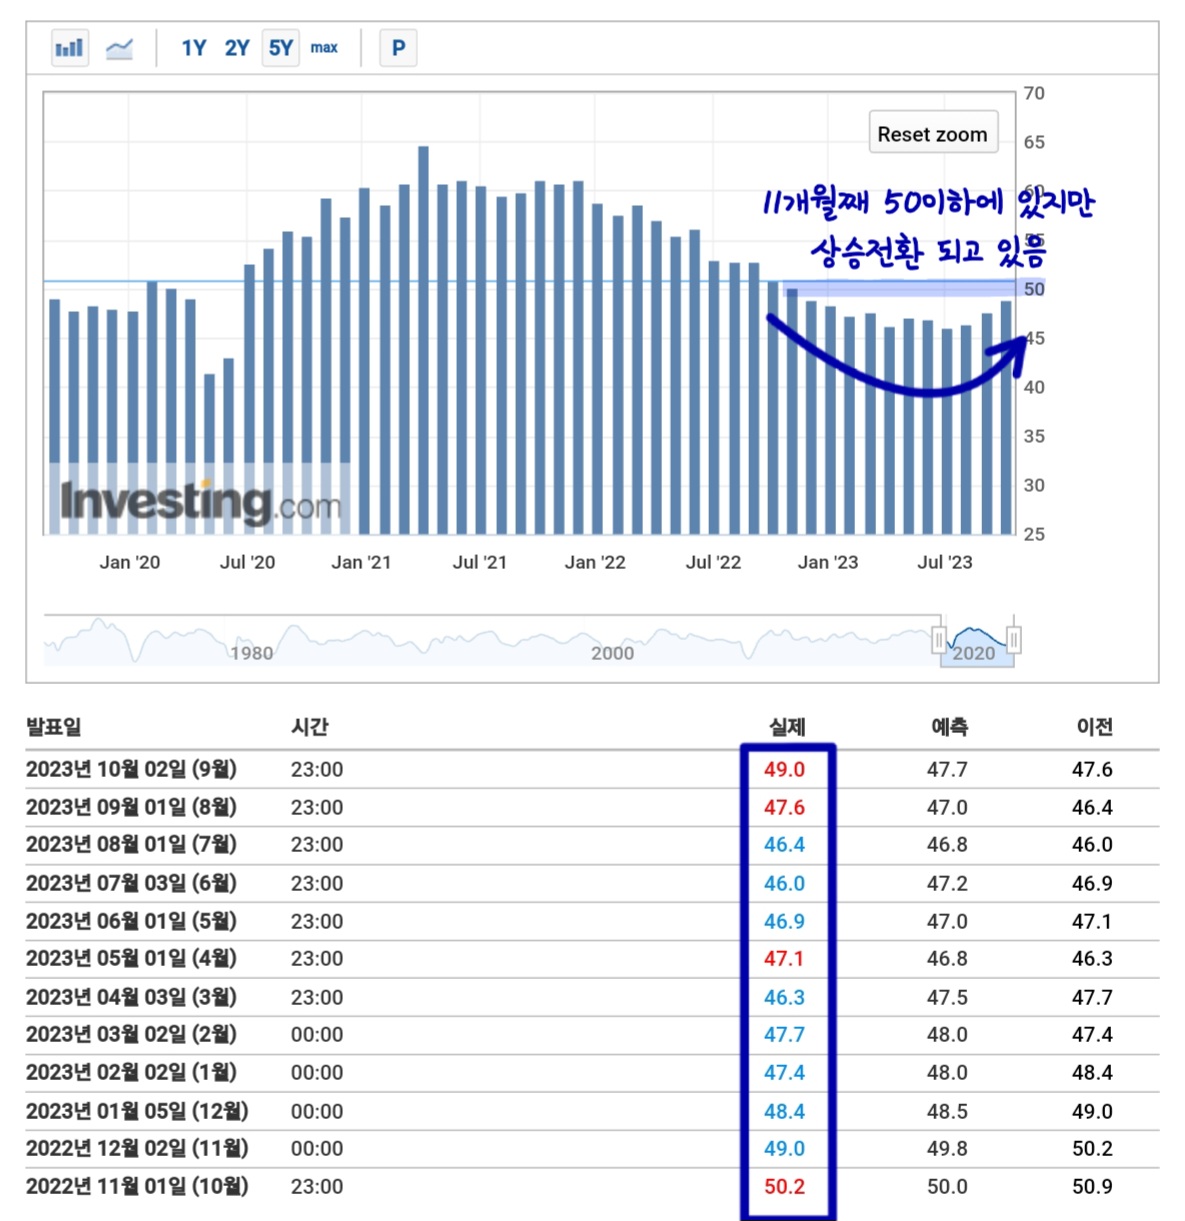Click the 시간 column header
Screen dimensions: 1185x1221
click(x=310, y=727)
